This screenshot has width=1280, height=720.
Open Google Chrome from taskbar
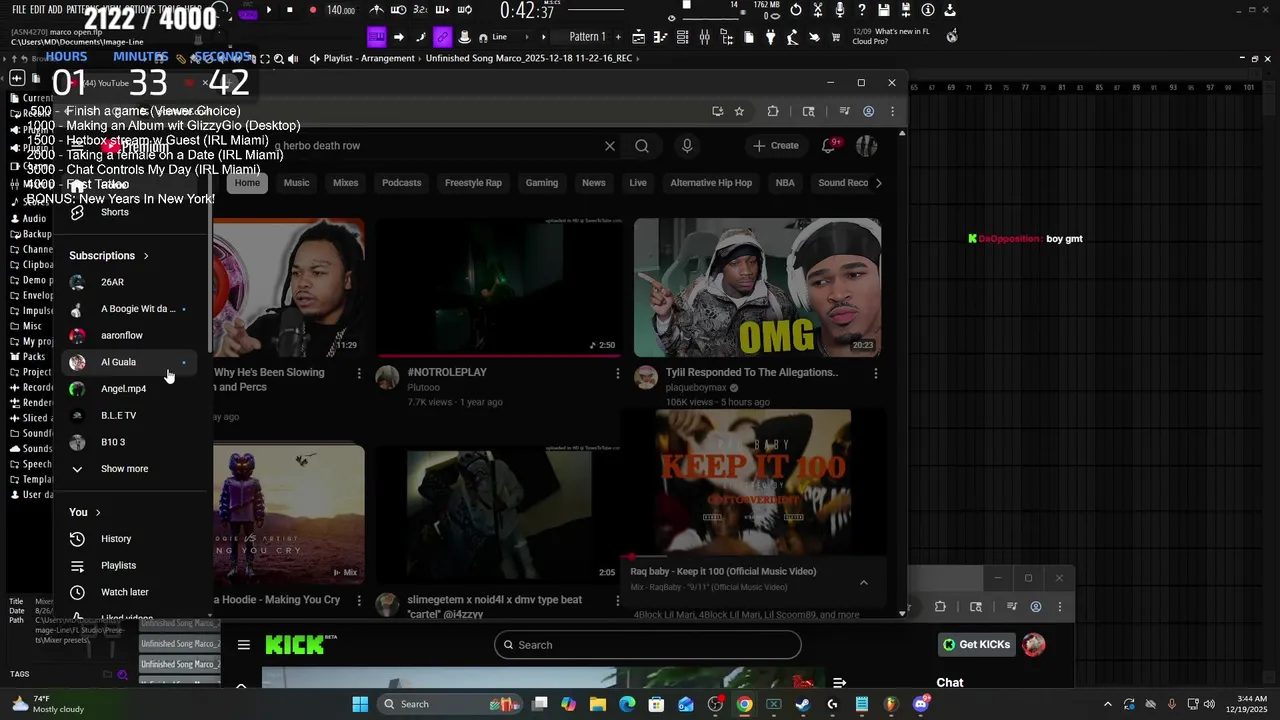745,704
